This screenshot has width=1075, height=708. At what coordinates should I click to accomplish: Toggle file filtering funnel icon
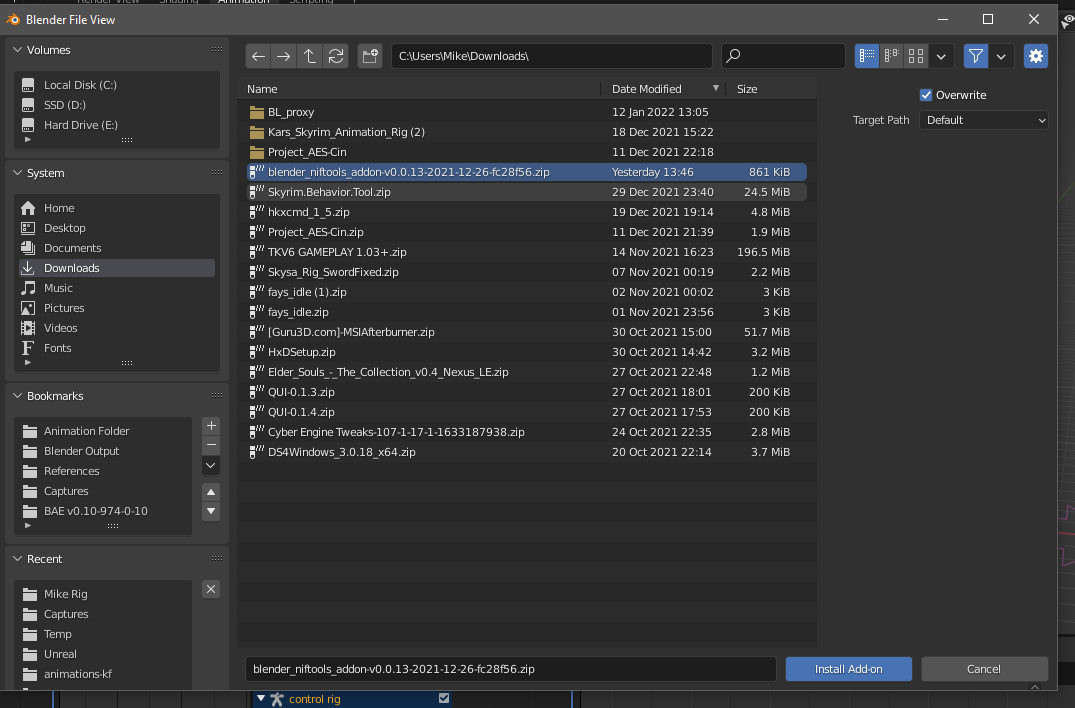[x=976, y=56]
